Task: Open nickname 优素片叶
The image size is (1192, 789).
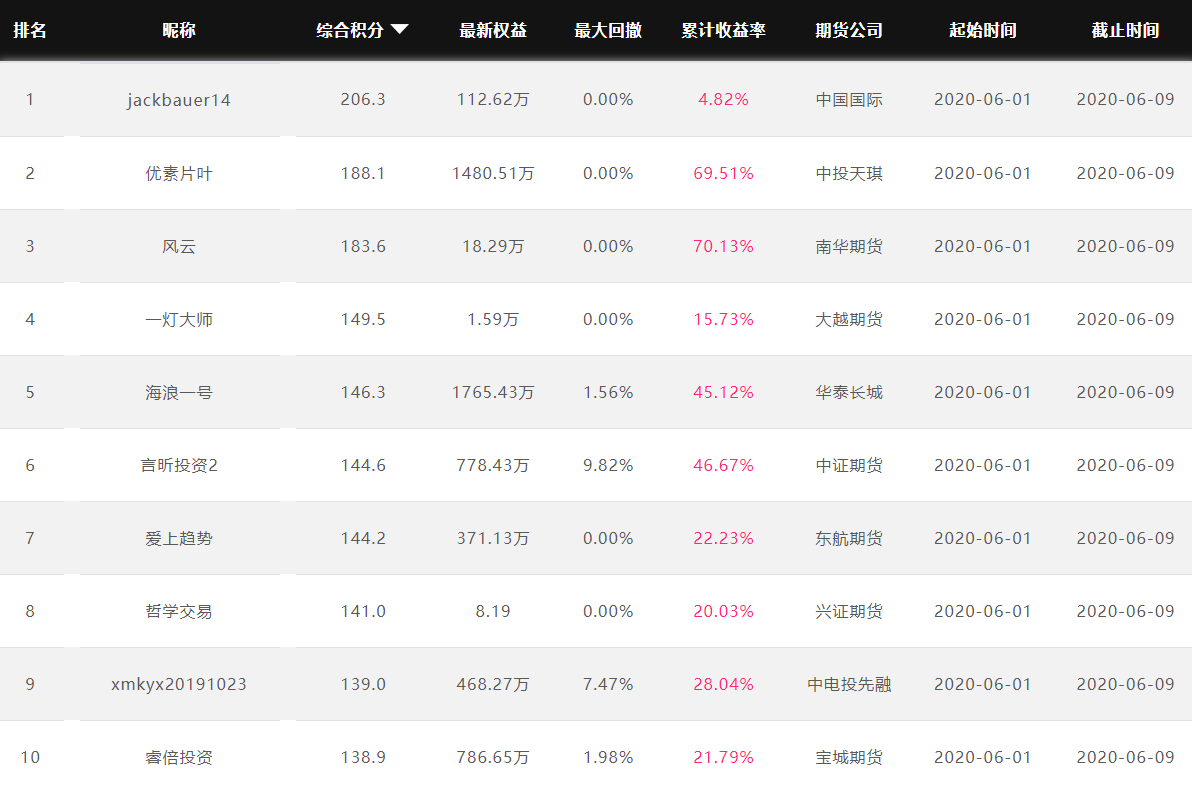Action: click(179, 173)
